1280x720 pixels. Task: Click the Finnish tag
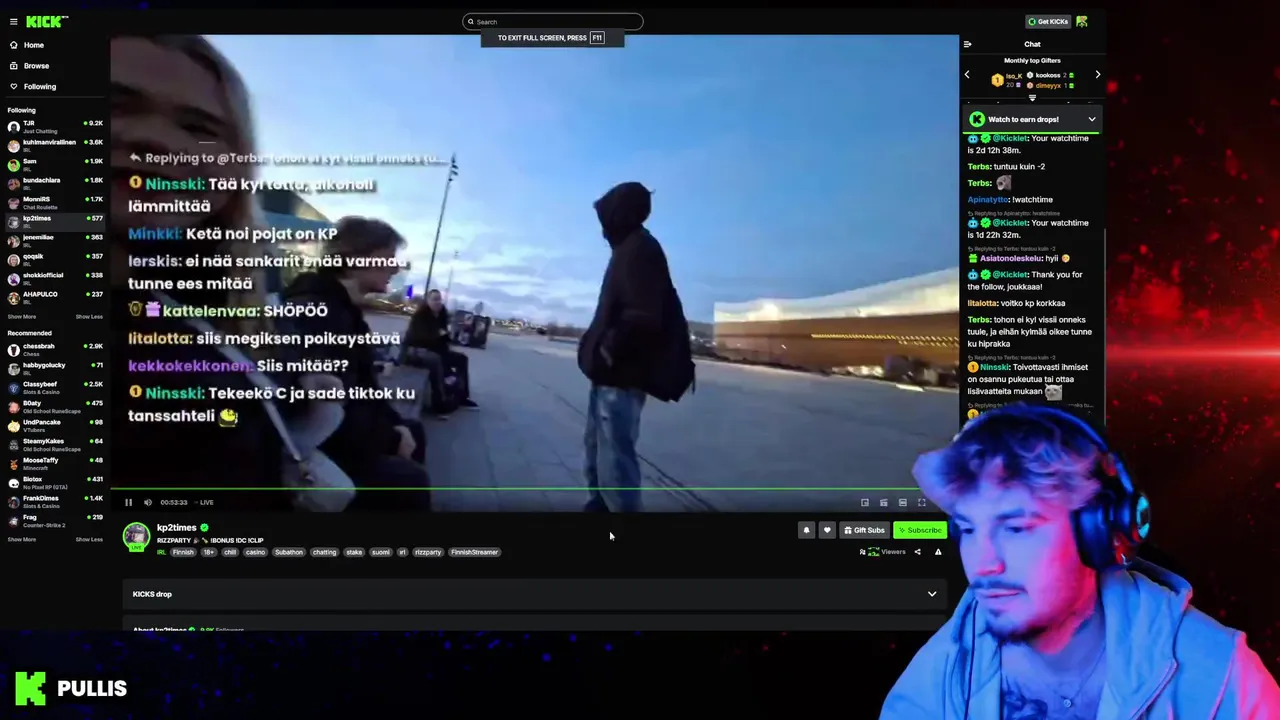183,552
